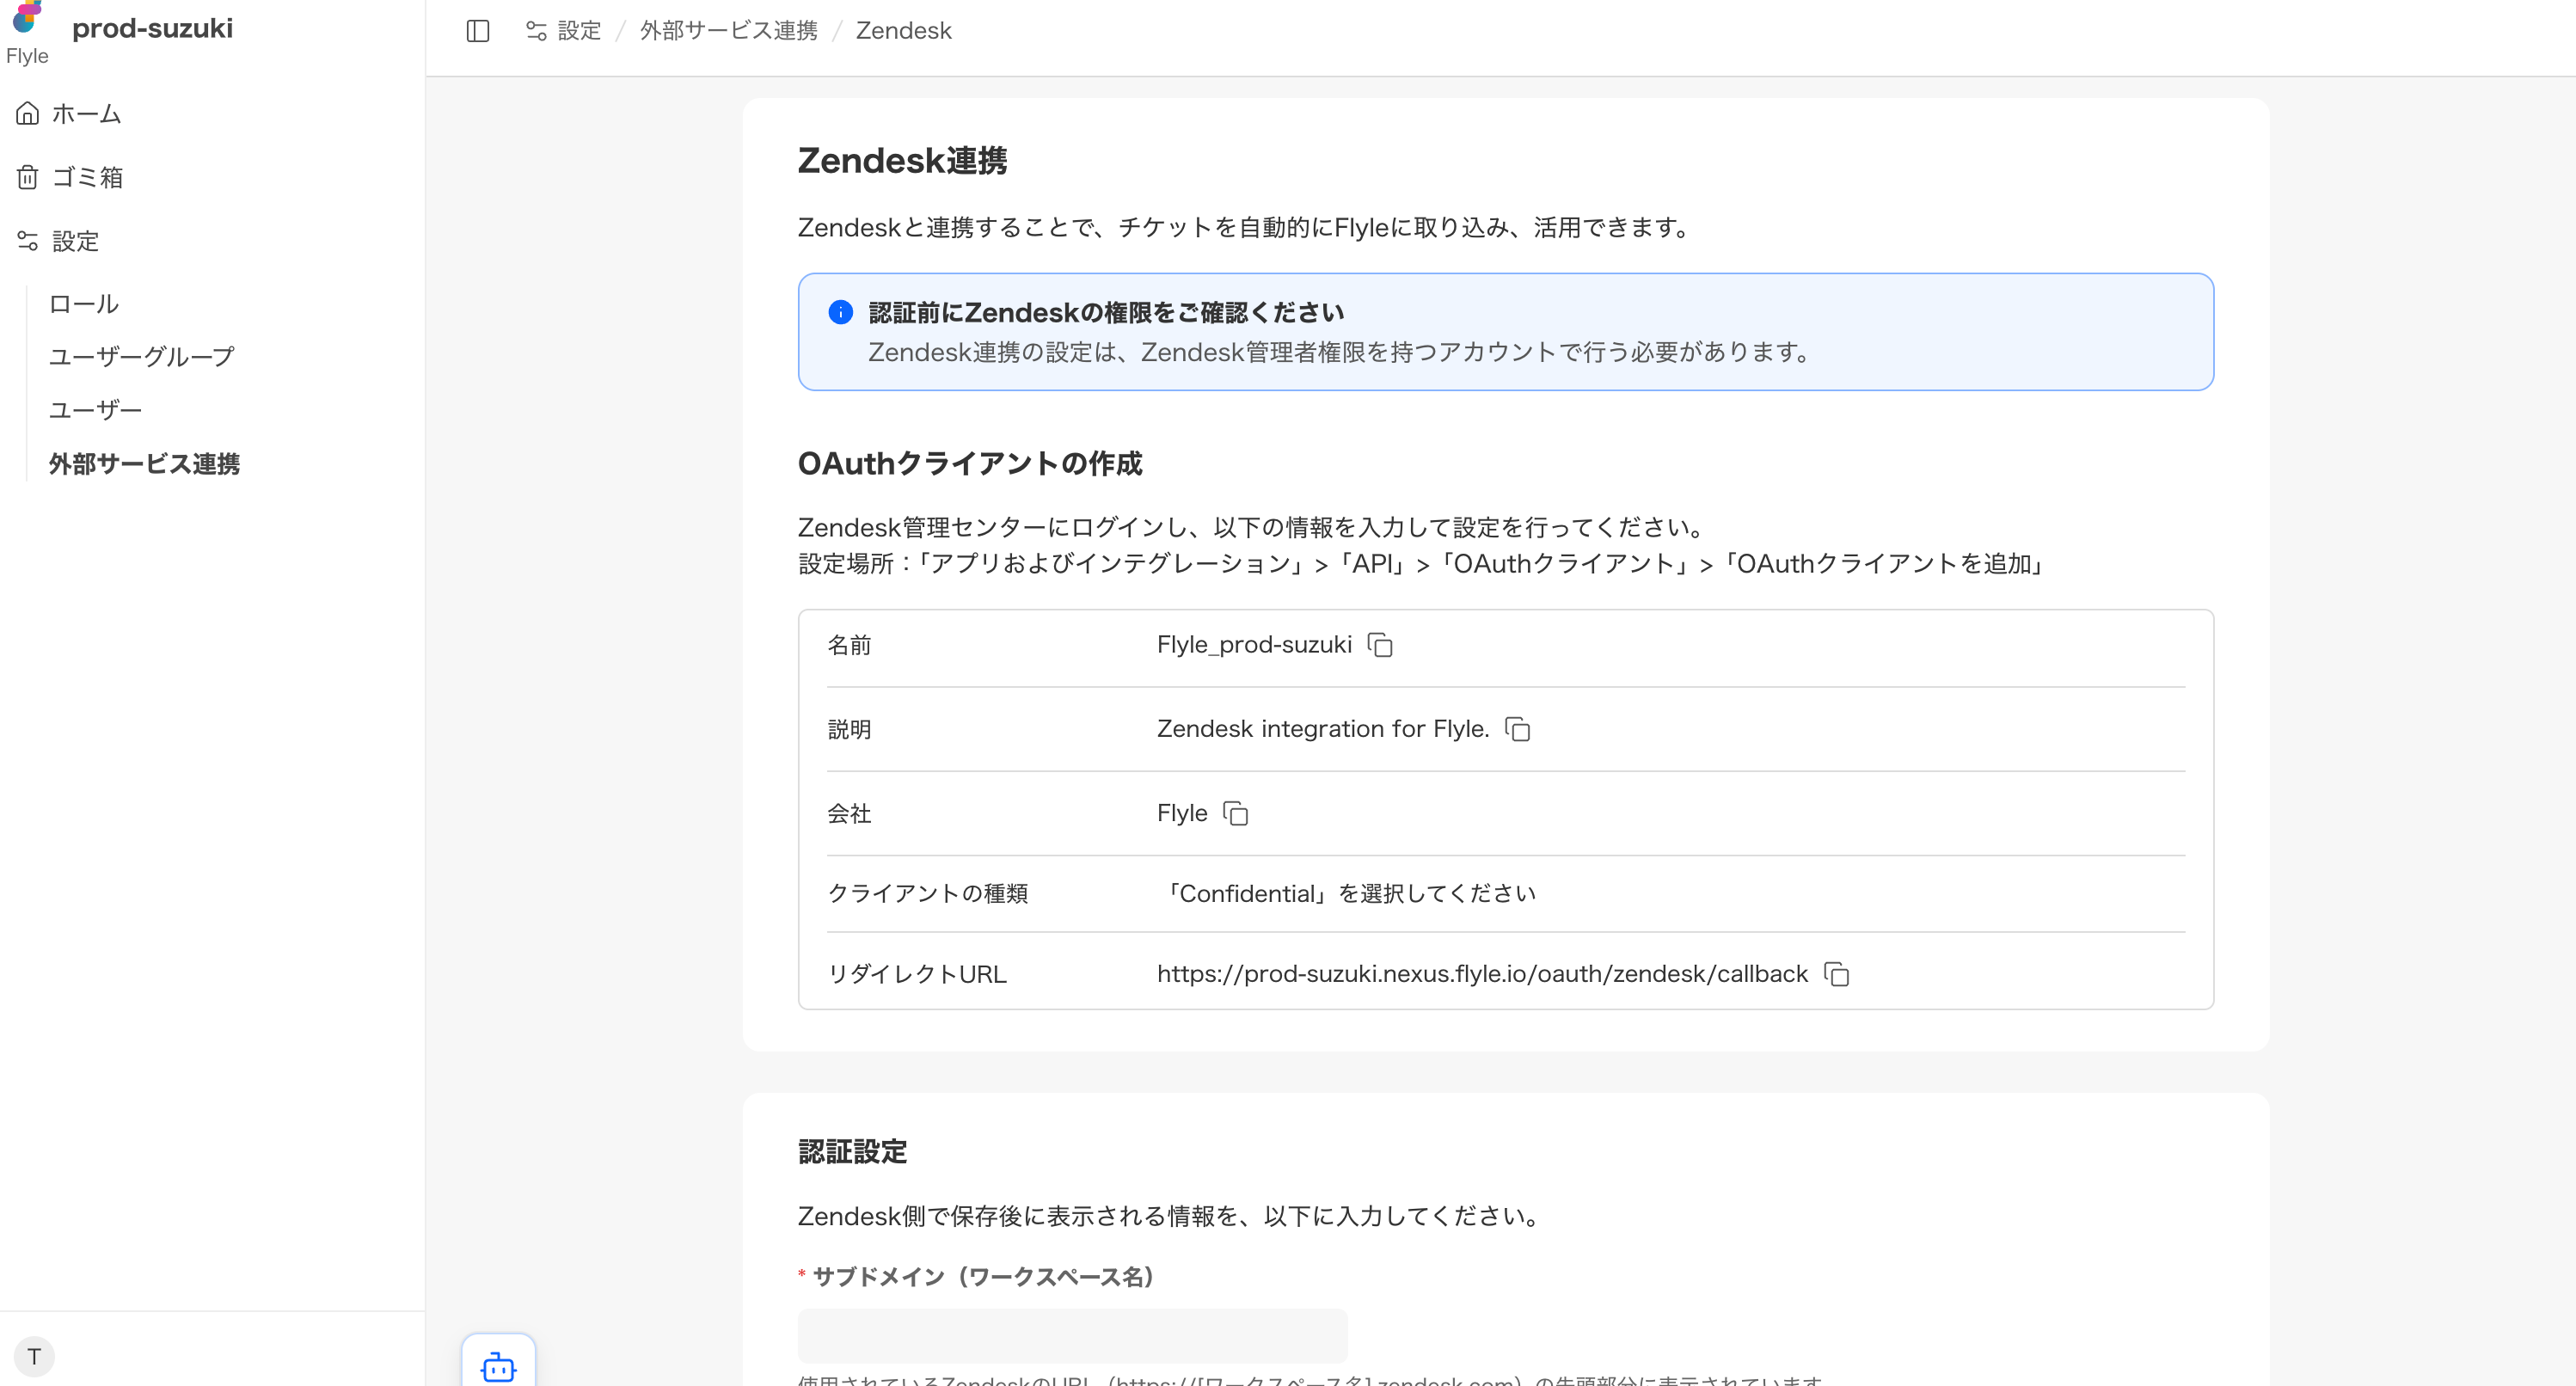Copy the Flyle_prod-suzuki name value
Screen dimensions: 2576x1386
1380,645
